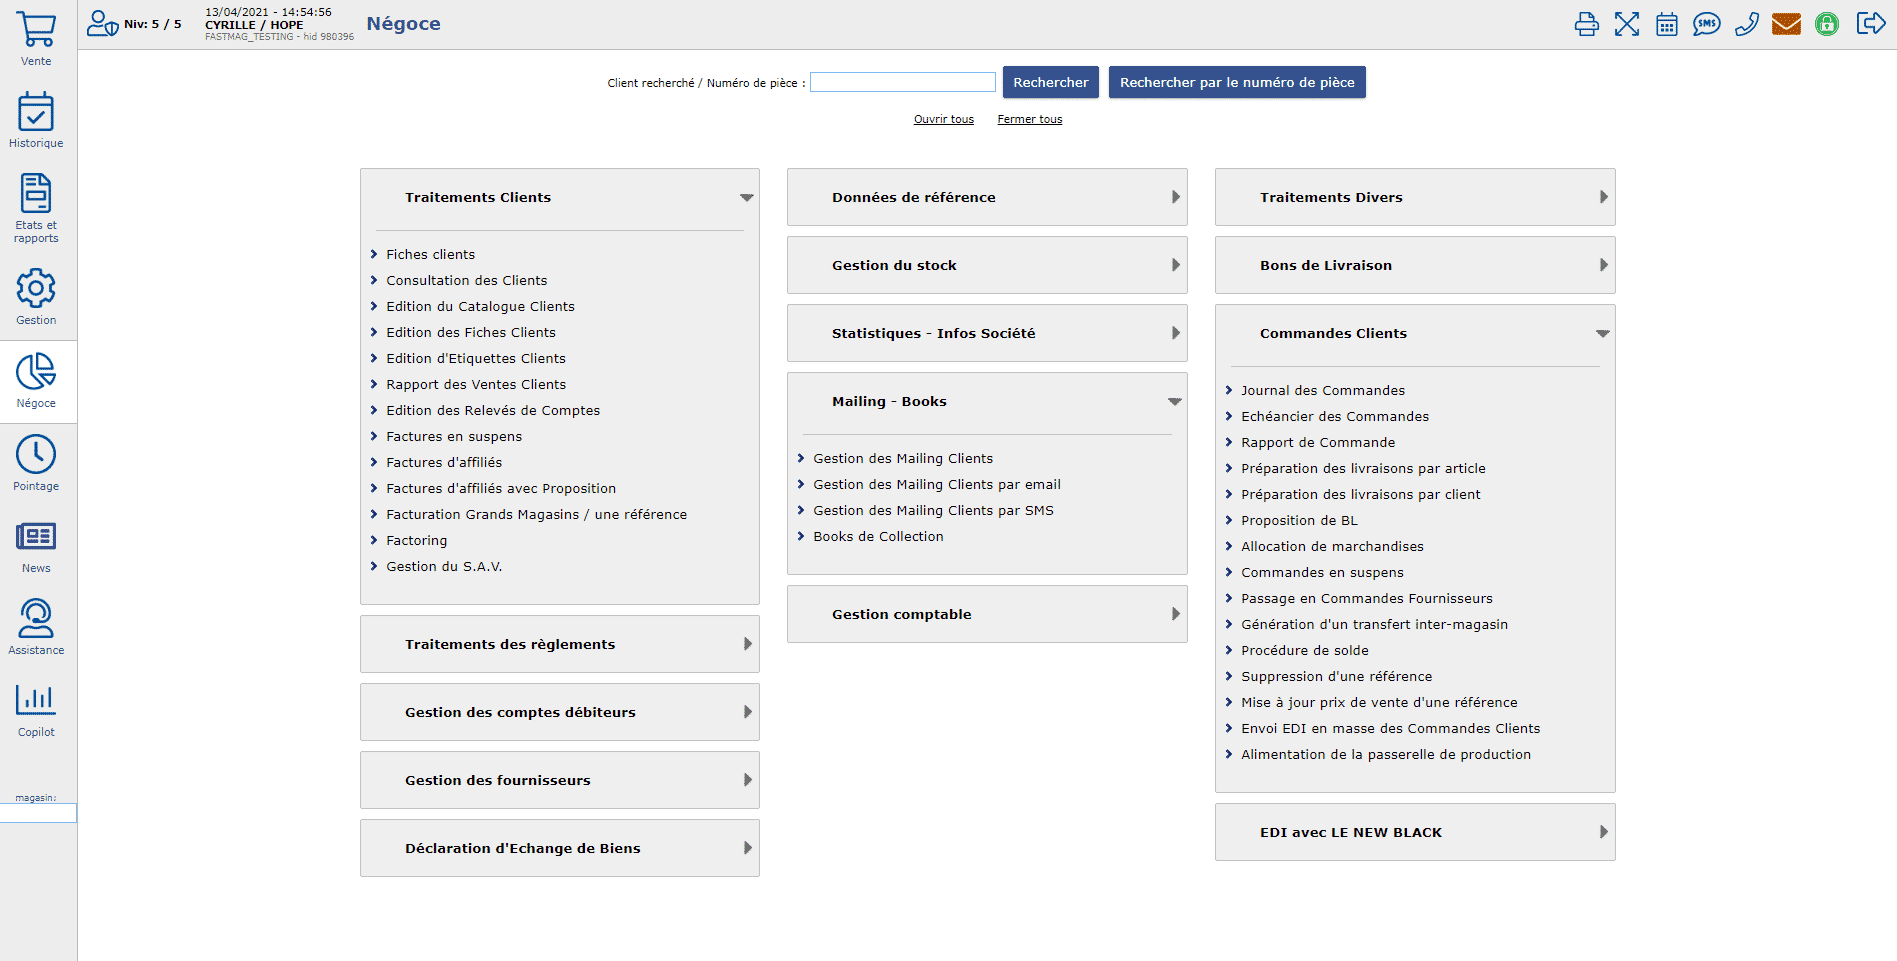The width and height of the screenshot is (1897, 961).
Task: Open the Assistance headset icon
Action: coord(36,619)
